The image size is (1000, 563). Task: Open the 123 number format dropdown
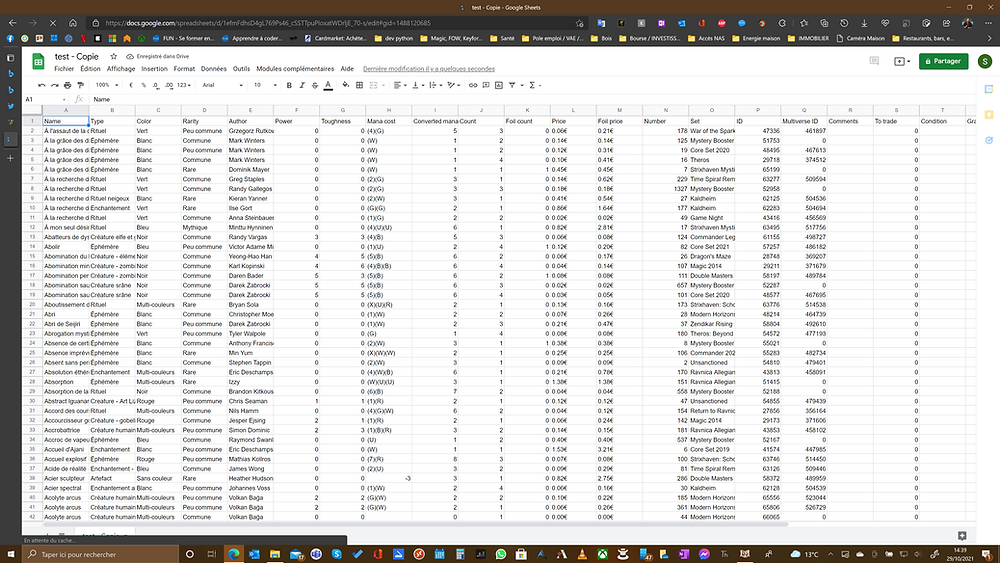184,85
